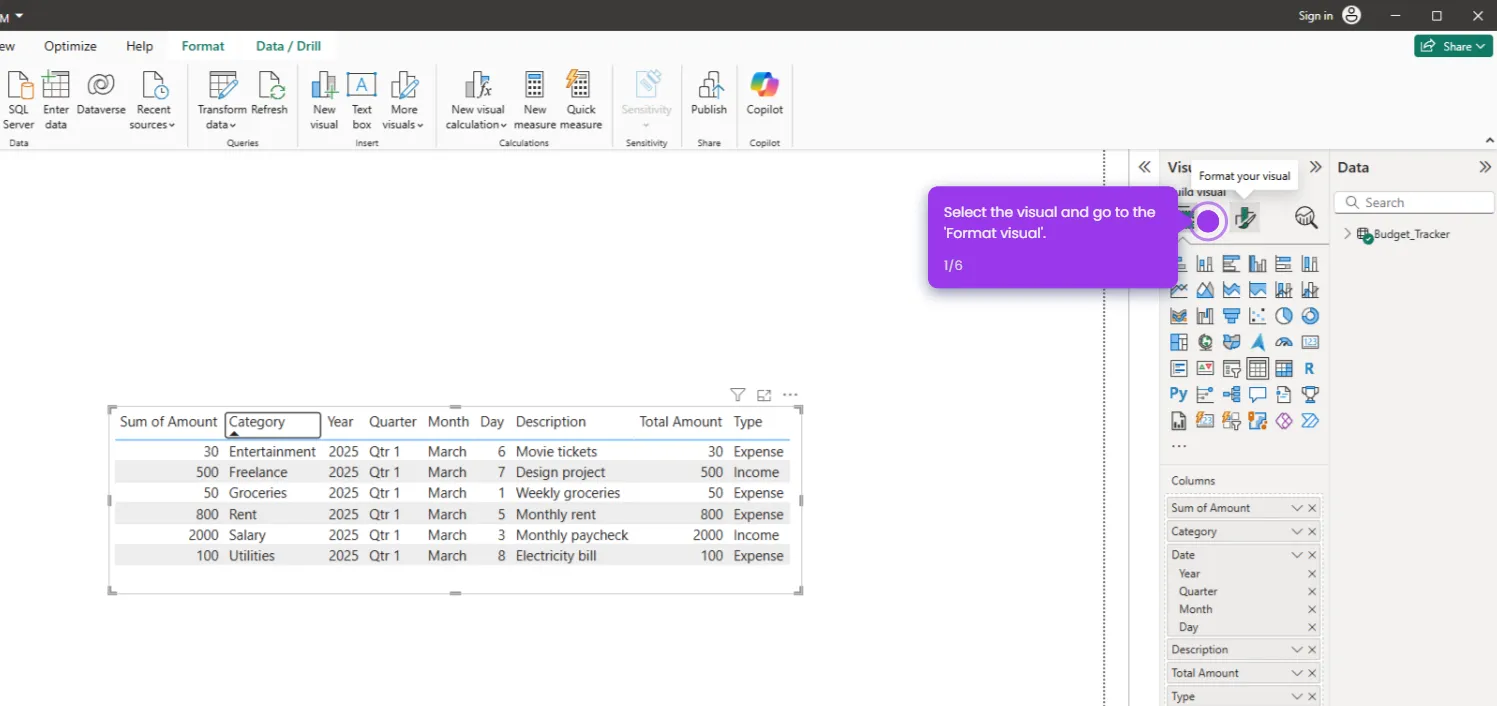Screen dimensions: 1497x706
Task: Select the R script visual
Action: [1309, 368]
